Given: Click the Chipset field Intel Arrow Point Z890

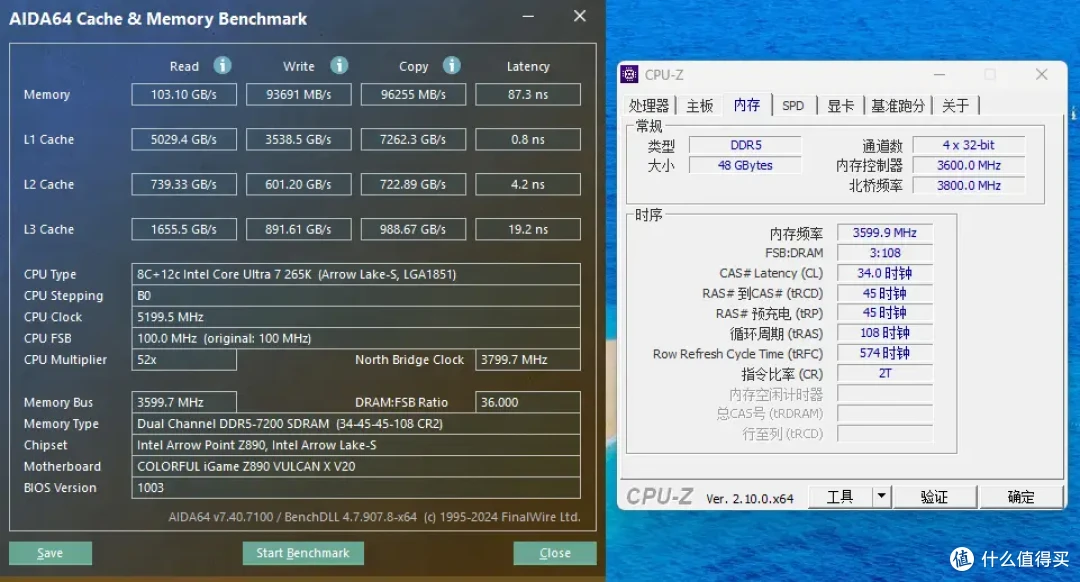Looking at the screenshot, I should (x=356, y=445).
